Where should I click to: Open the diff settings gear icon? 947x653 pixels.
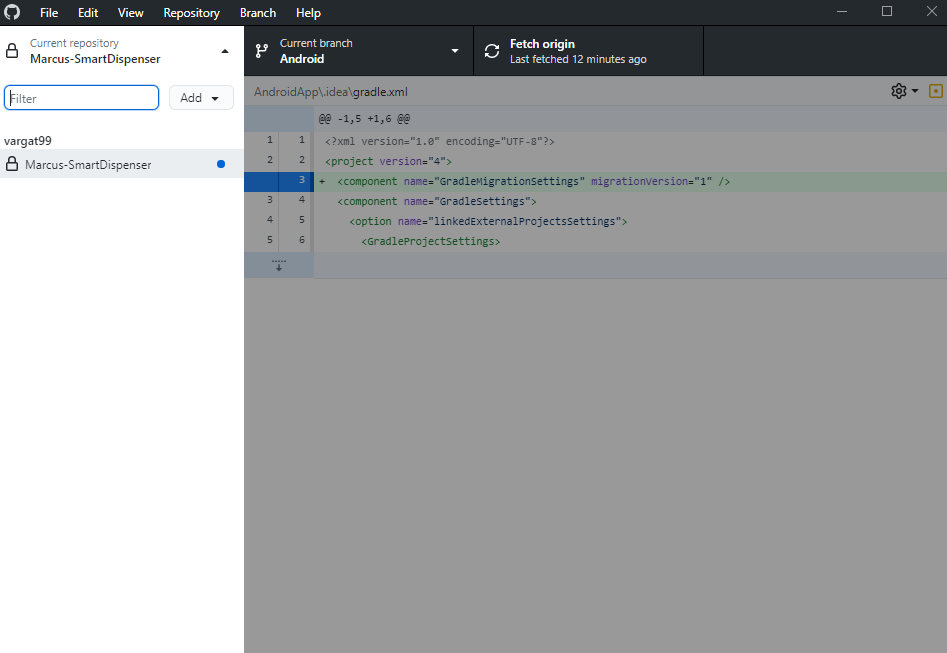coord(898,90)
